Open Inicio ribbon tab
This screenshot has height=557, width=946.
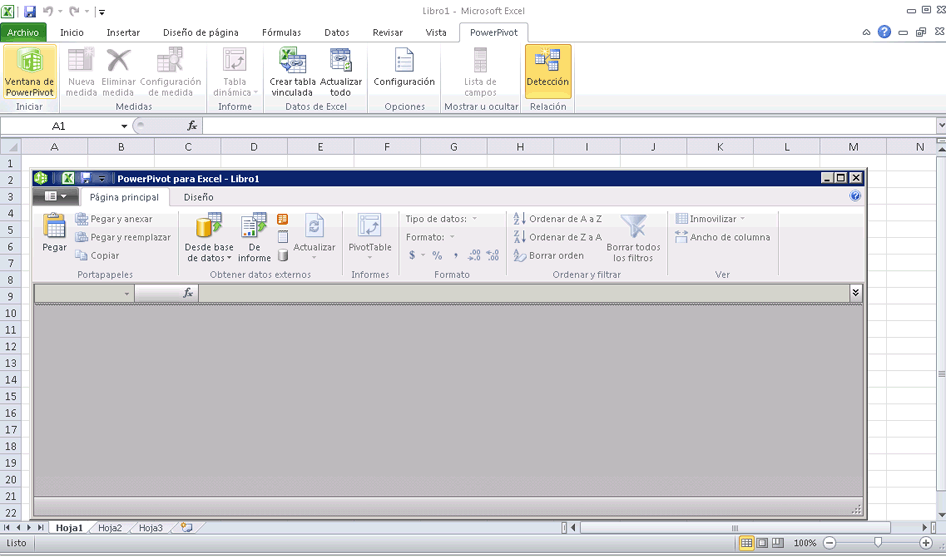pyautogui.click(x=72, y=33)
